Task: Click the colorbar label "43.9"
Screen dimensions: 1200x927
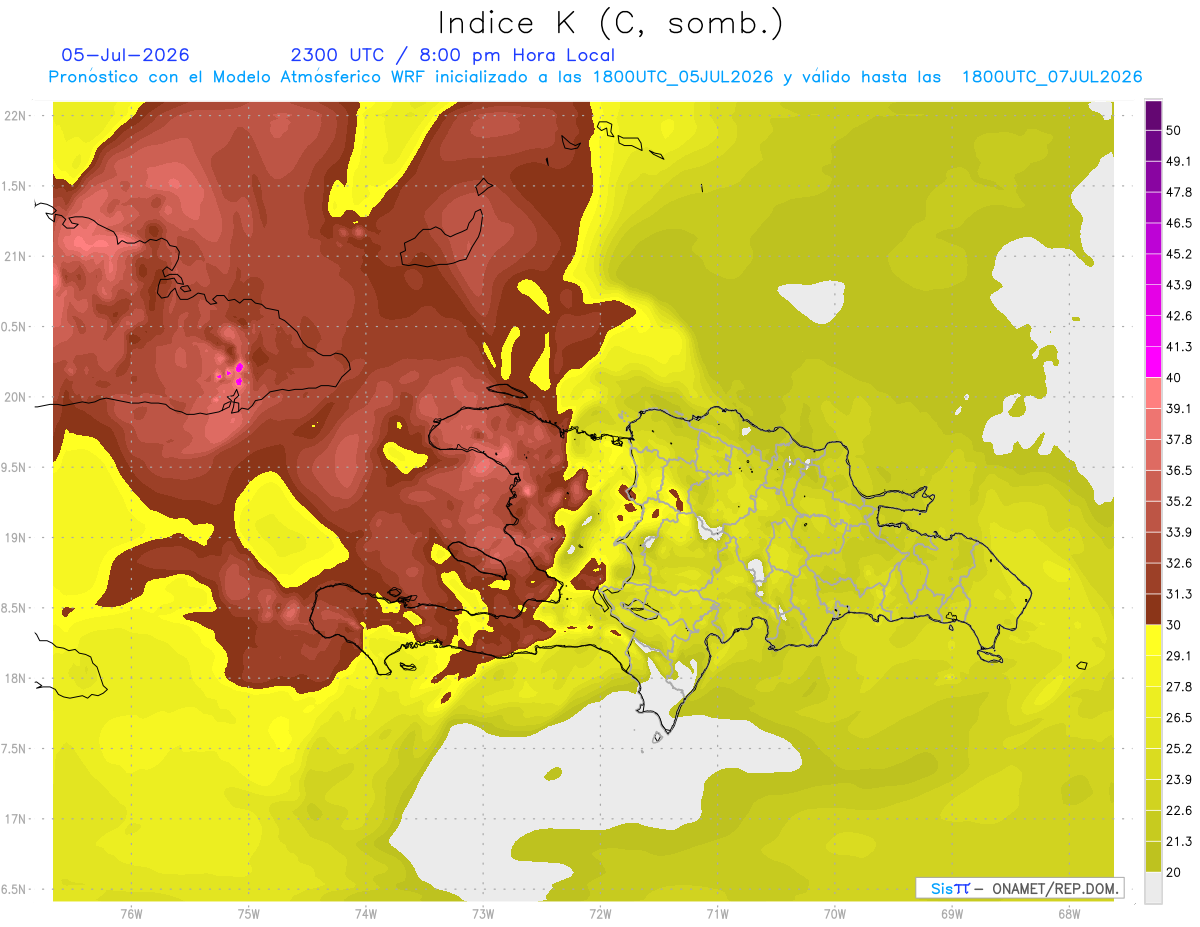Action: click(1178, 285)
